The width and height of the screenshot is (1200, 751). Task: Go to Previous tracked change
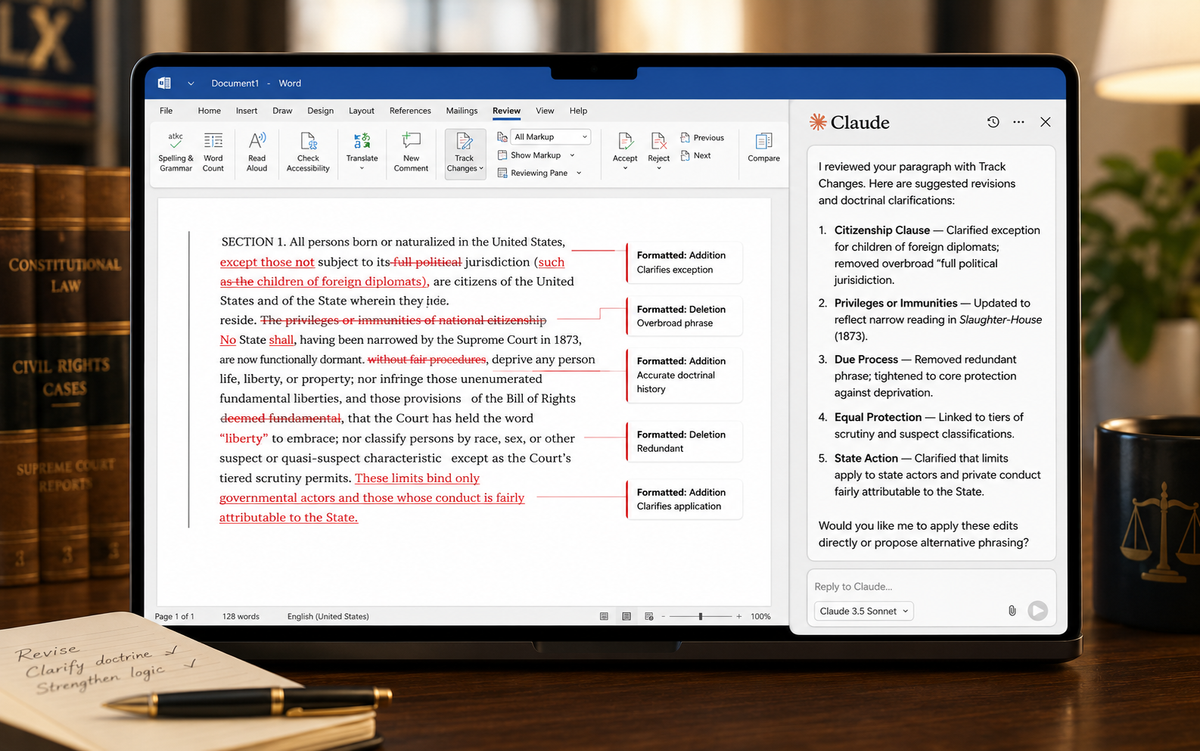(x=701, y=138)
